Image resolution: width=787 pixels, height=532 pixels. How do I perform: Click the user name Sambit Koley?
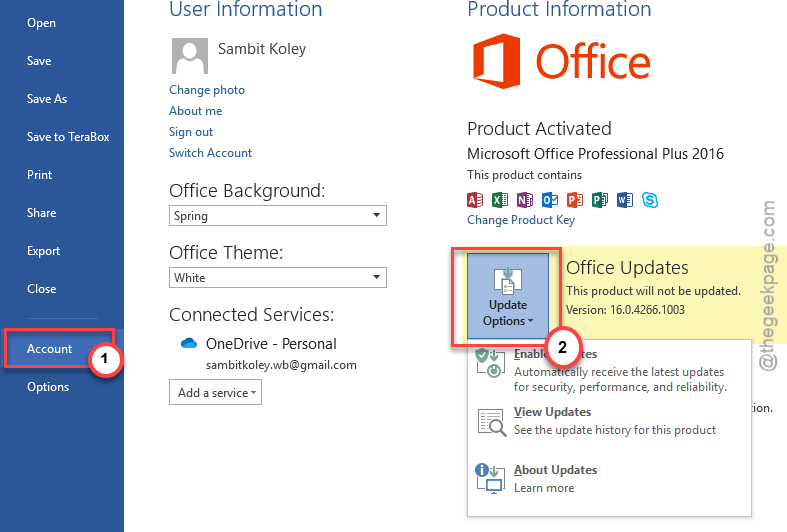click(261, 49)
